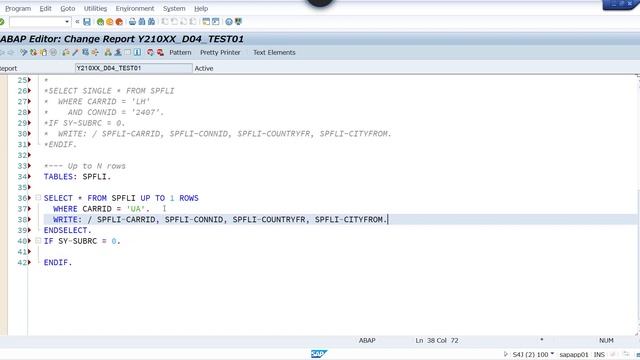640x360 pixels.
Task: Run the syntax Check icon
Action: click(66, 52)
